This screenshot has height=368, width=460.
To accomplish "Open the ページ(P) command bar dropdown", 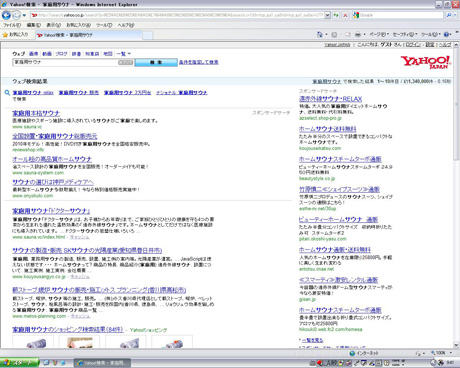I will point(379,34).
